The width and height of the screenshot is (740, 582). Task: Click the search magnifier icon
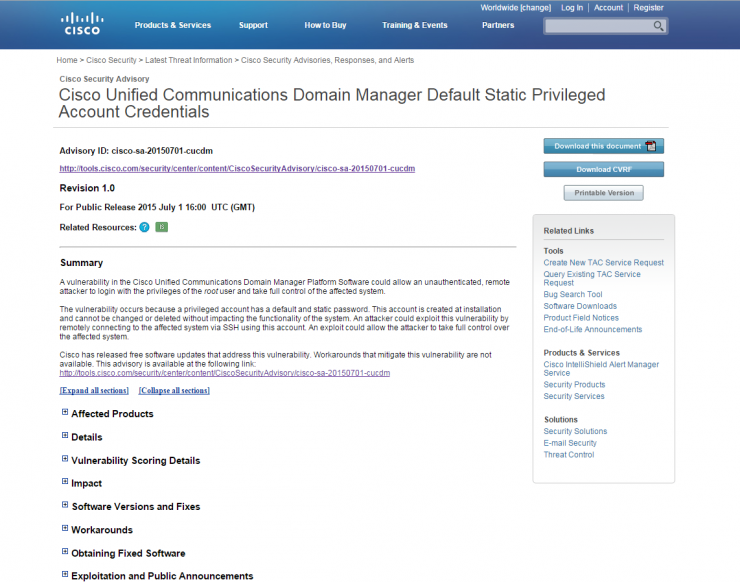coord(658,26)
